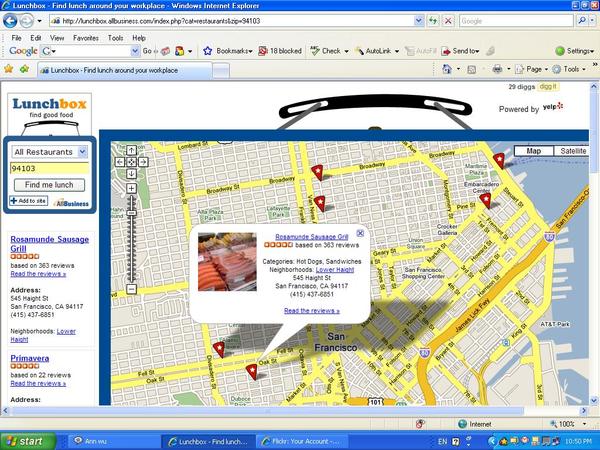Click the map marker on Broadway near Van Ness
The height and width of the screenshot is (450, 600).
pos(318,173)
